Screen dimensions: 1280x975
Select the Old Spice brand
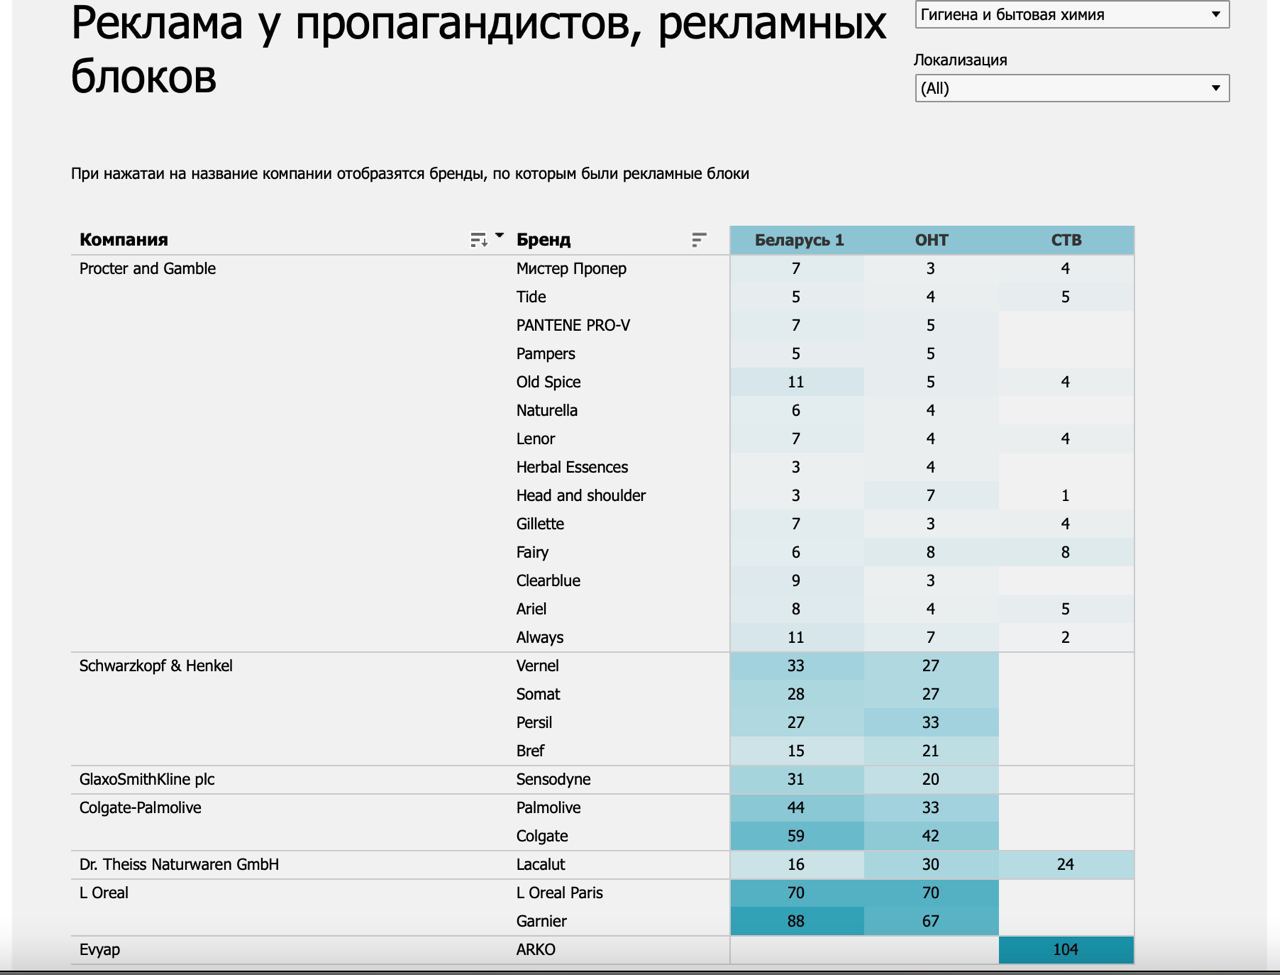pyautogui.click(x=548, y=382)
